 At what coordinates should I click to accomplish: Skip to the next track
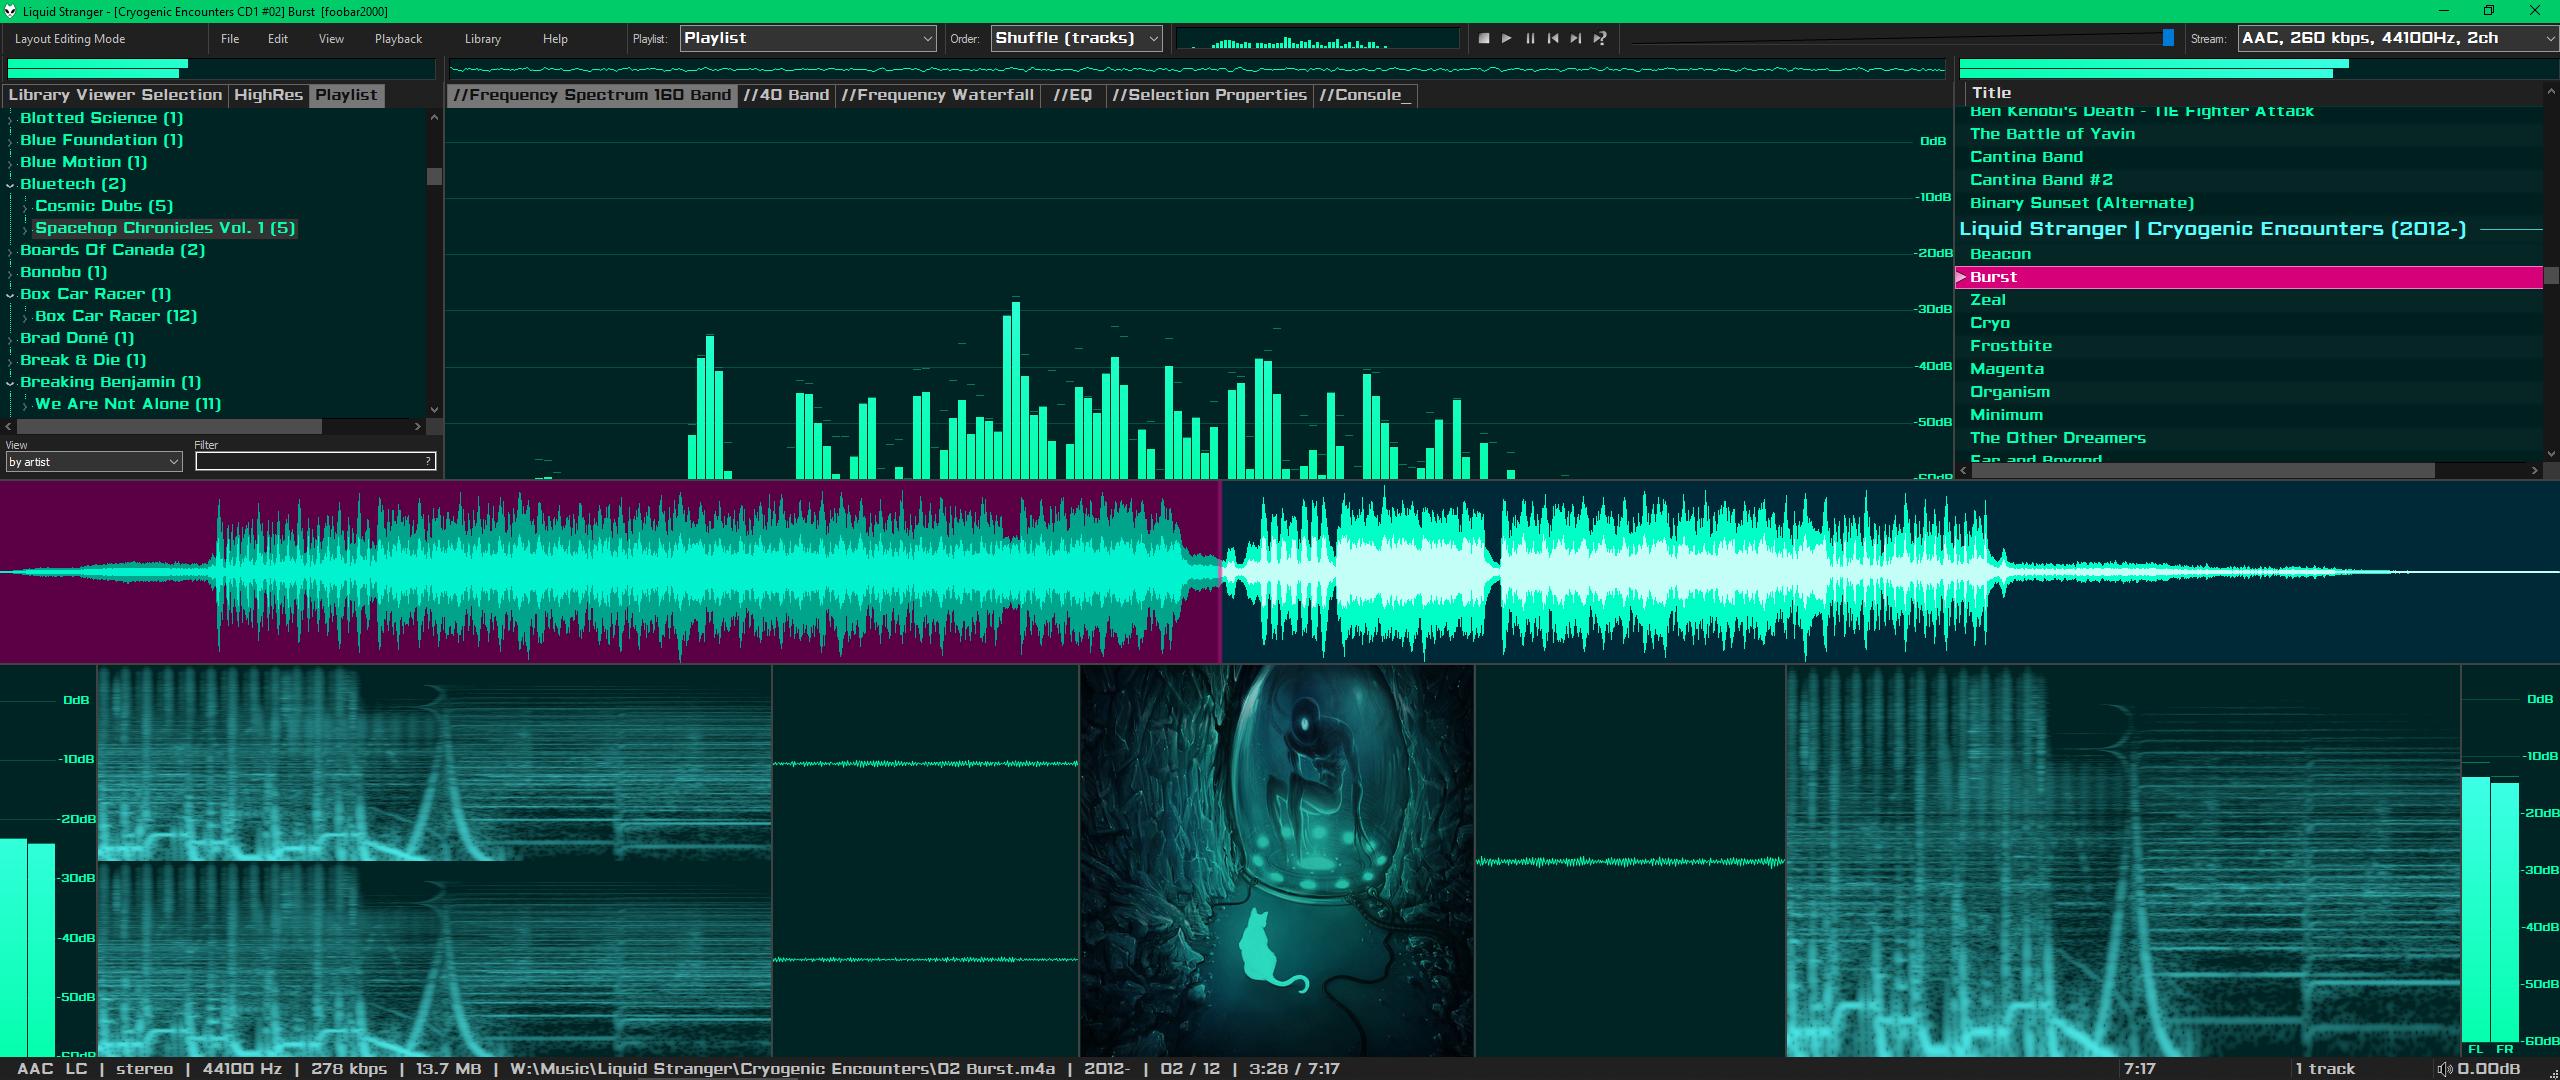click(x=1576, y=38)
